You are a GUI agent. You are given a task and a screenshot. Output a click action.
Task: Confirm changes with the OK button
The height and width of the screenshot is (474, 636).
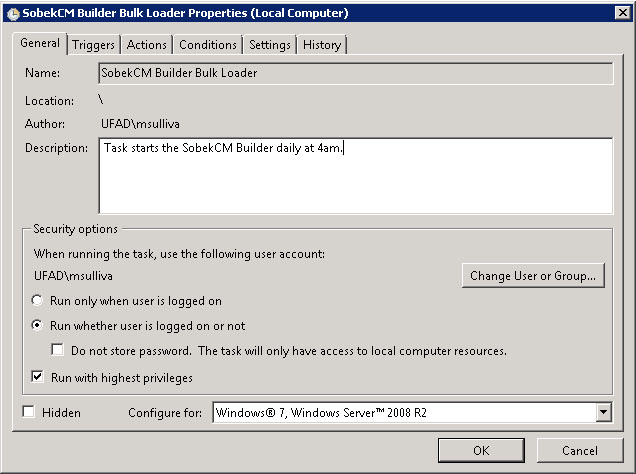[481, 450]
